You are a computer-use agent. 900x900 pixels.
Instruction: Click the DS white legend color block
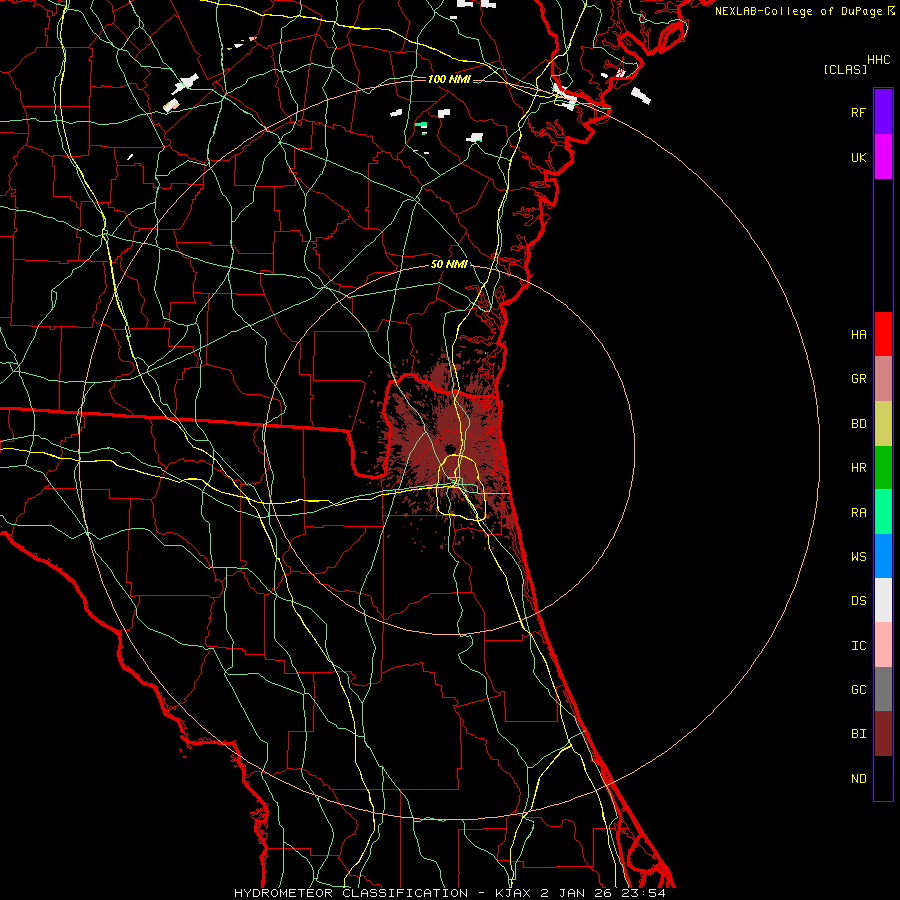[883, 600]
